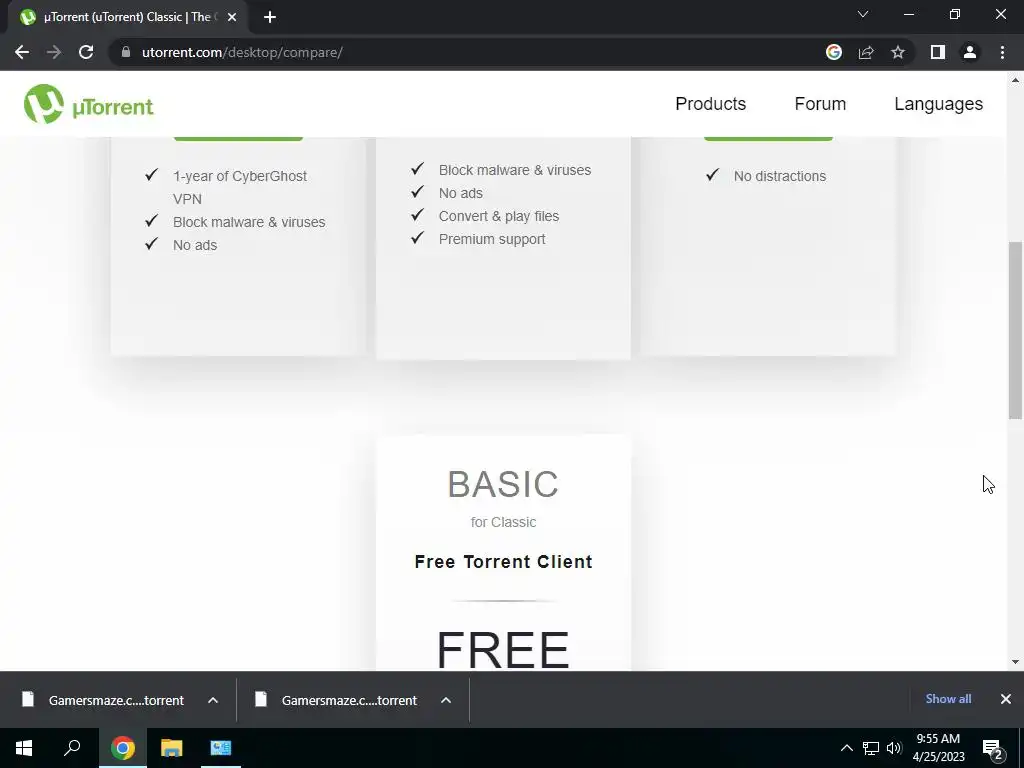Image resolution: width=1024 pixels, height=768 pixels.
Task: Expand options for first Gamersmaze torrent
Action: (213, 700)
